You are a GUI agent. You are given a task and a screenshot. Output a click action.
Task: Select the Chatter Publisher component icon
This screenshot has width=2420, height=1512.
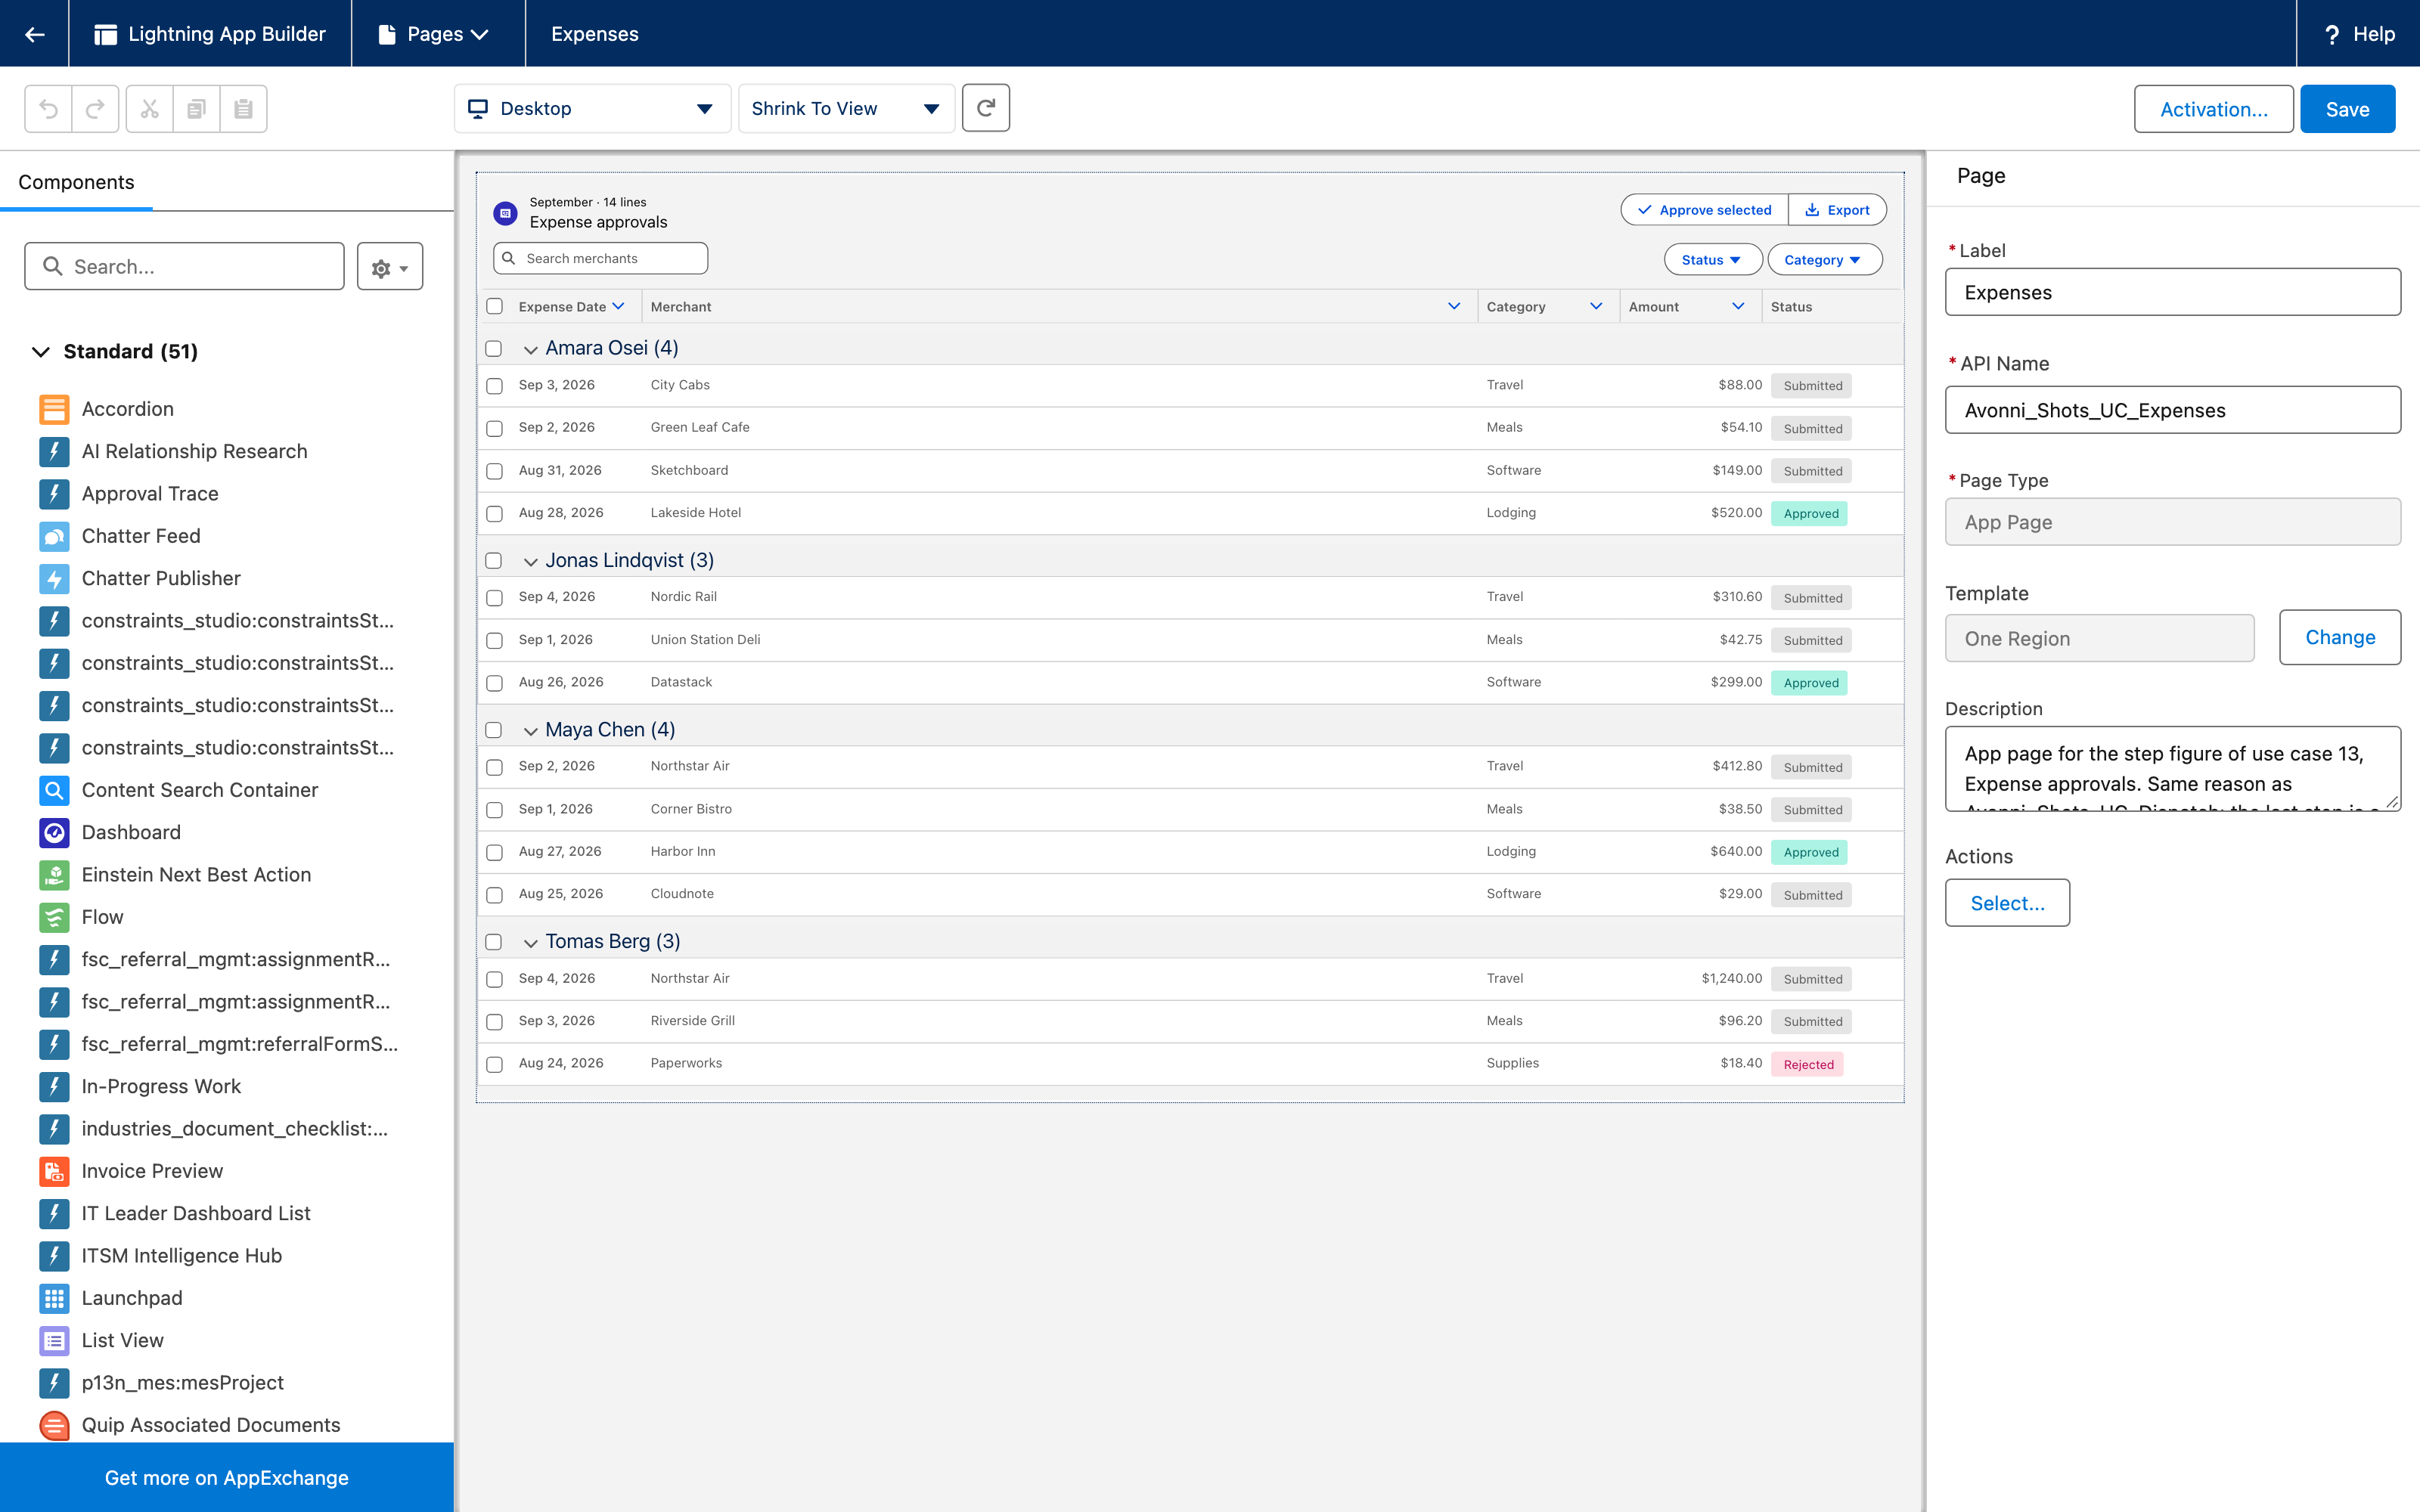(54, 578)
